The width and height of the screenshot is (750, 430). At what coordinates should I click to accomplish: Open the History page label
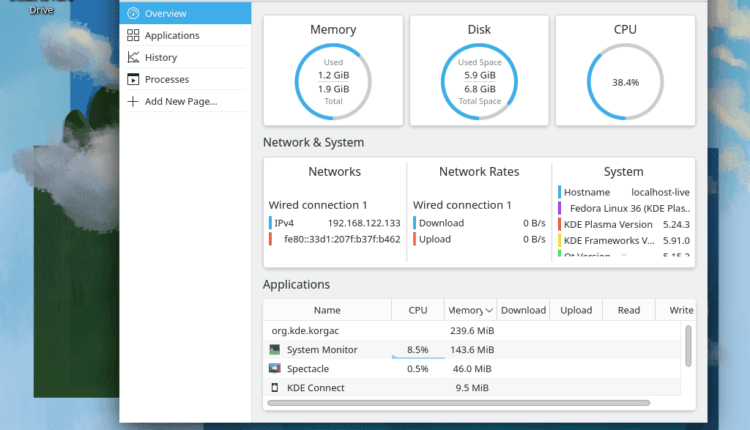pyautogui.click(x=160, y=58)
